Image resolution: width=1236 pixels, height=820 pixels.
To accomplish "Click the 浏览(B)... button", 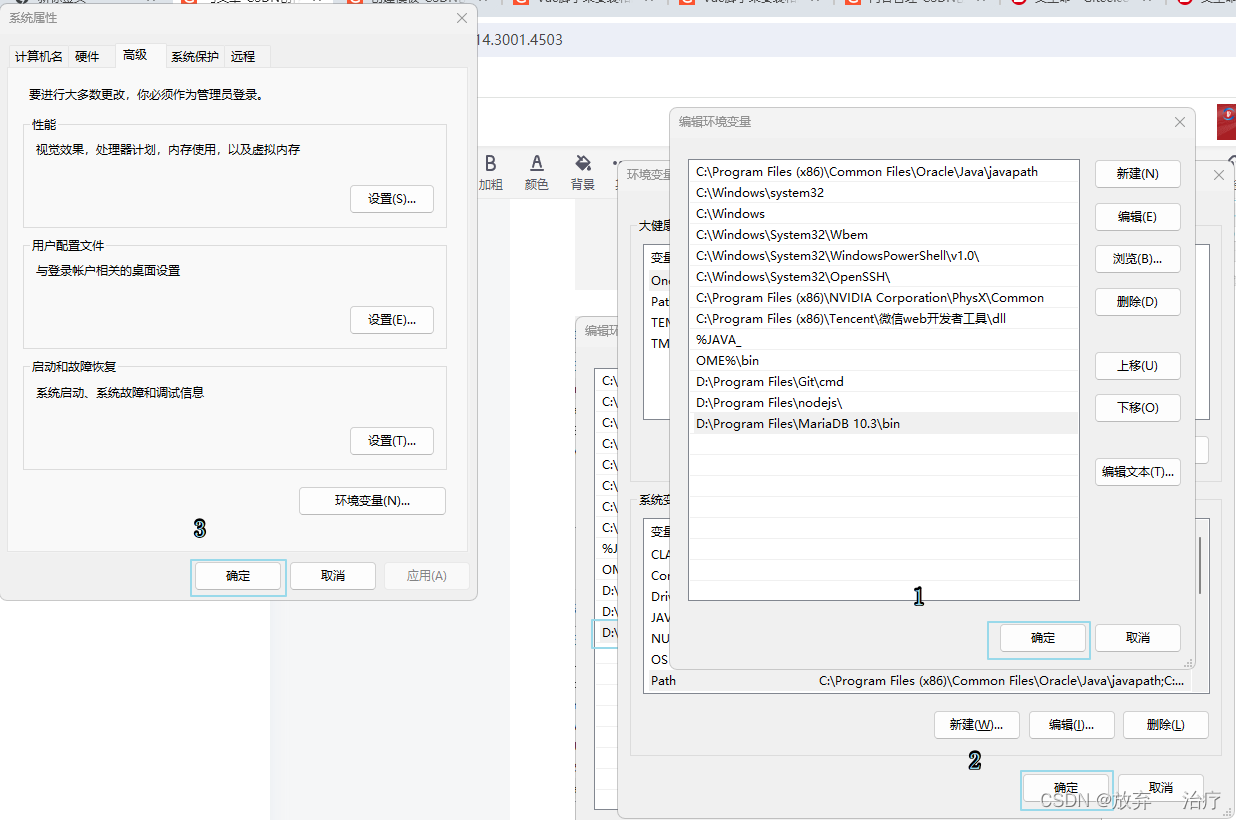I will [x=1138, y=259].
